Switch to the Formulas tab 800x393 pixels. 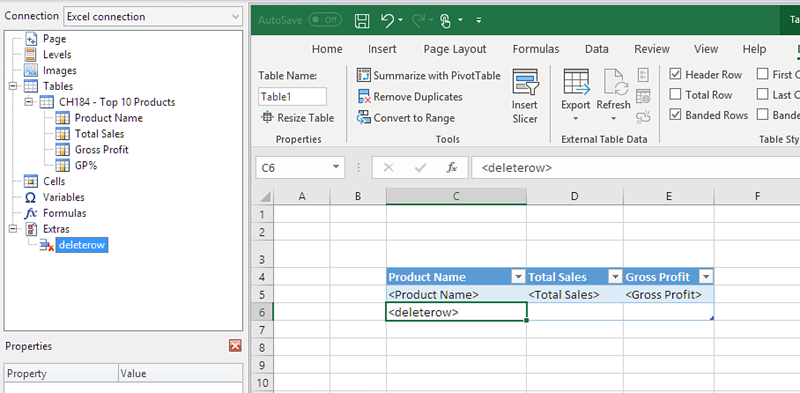coord(536,49)
